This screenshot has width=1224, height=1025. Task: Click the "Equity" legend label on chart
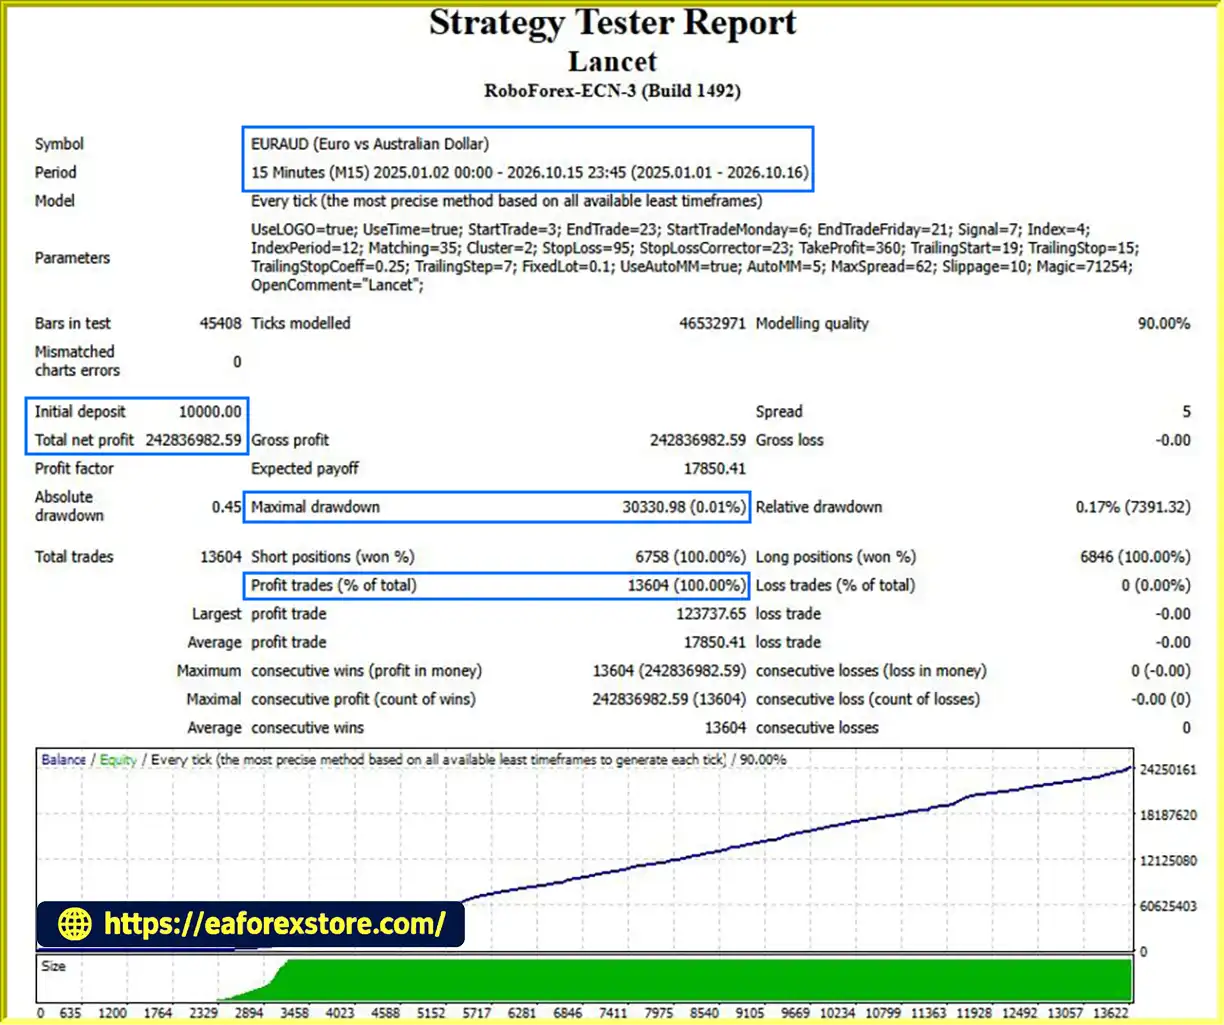click(118, 760)
